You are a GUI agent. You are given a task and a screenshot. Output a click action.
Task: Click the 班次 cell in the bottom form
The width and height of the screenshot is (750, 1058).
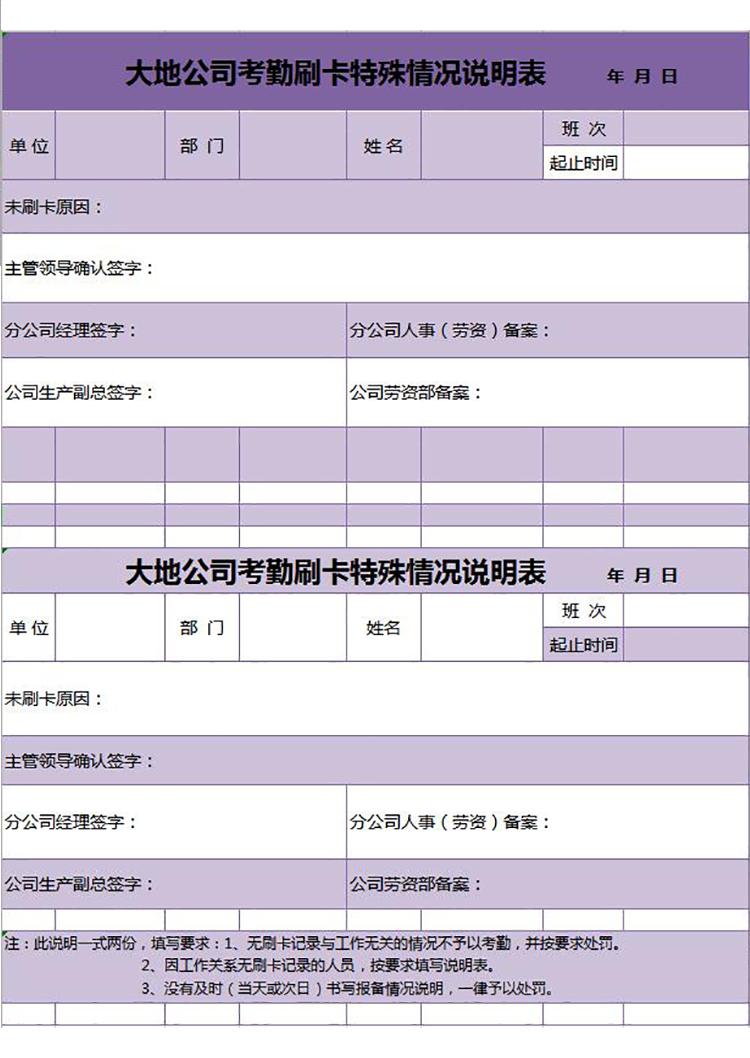pyautogui.click(x=583, y=611)
